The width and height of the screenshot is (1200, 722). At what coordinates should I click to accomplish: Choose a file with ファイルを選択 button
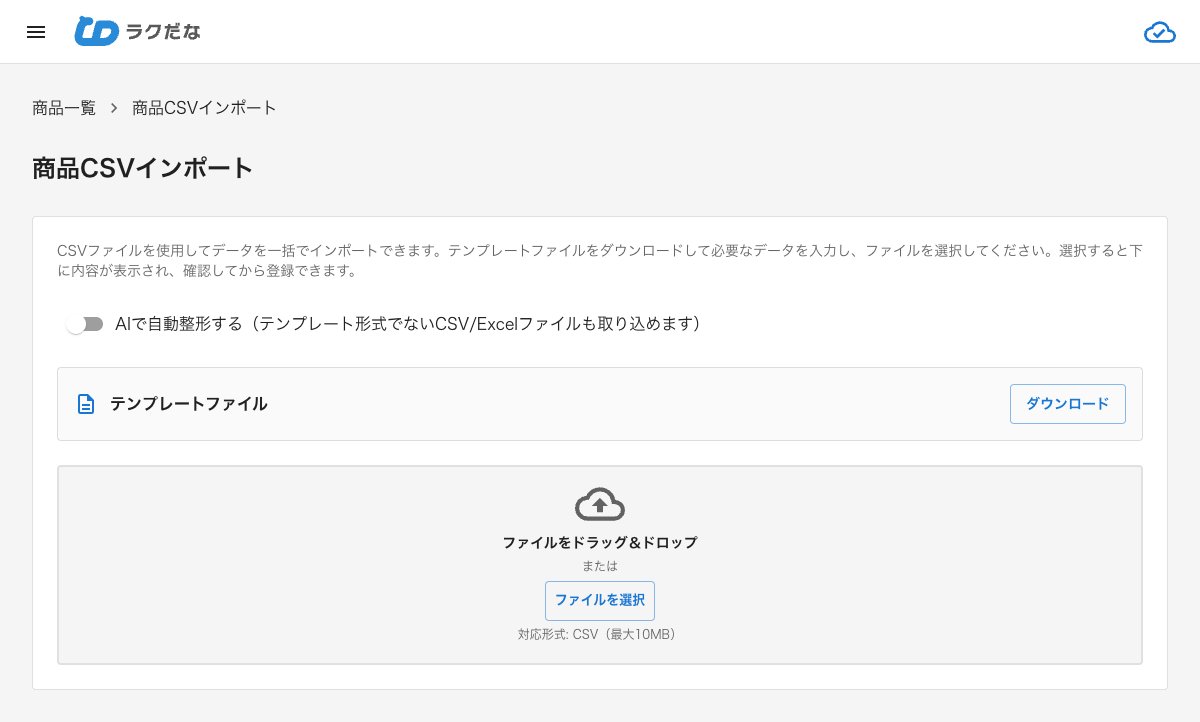[x=600, y=601]
